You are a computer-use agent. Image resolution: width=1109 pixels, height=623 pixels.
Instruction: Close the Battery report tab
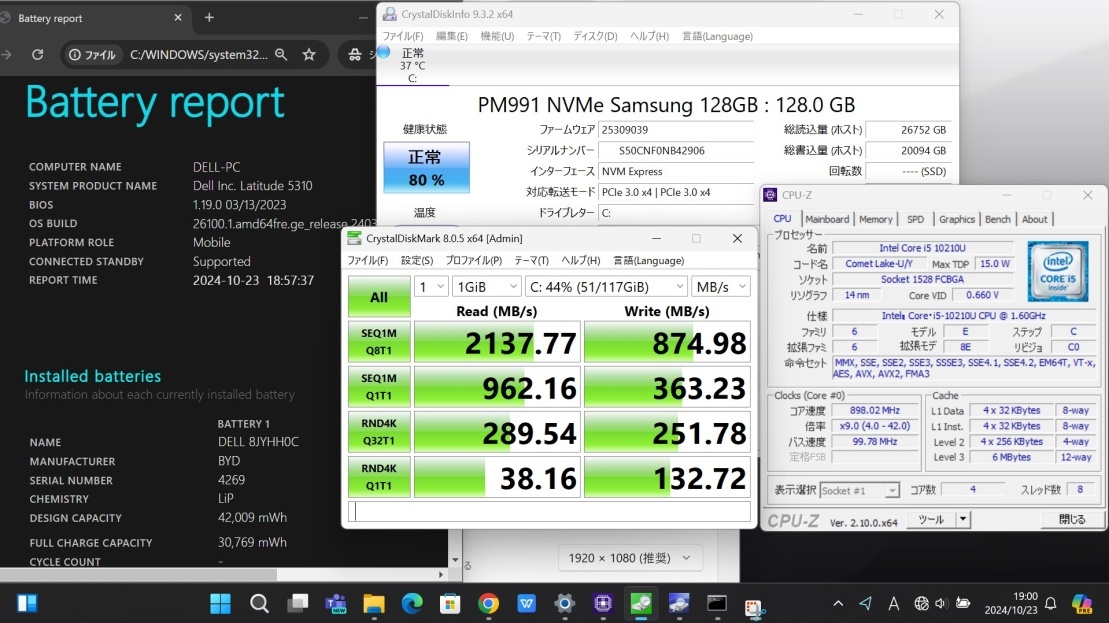click(x=178, y=18)
